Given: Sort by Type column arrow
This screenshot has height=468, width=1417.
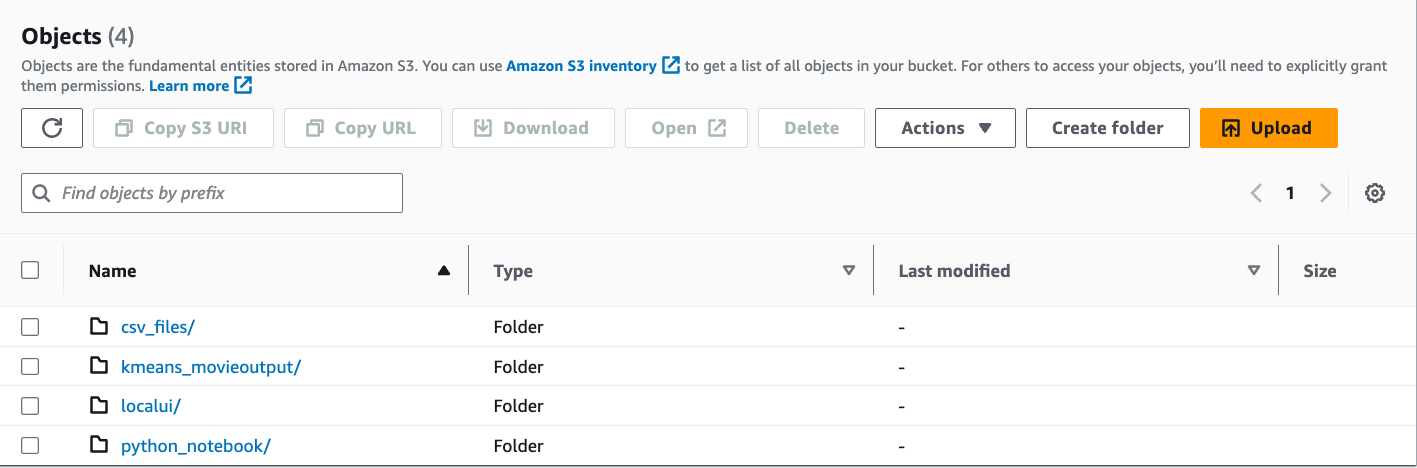Looking at the screenshot, I should [x=849, y=270].
